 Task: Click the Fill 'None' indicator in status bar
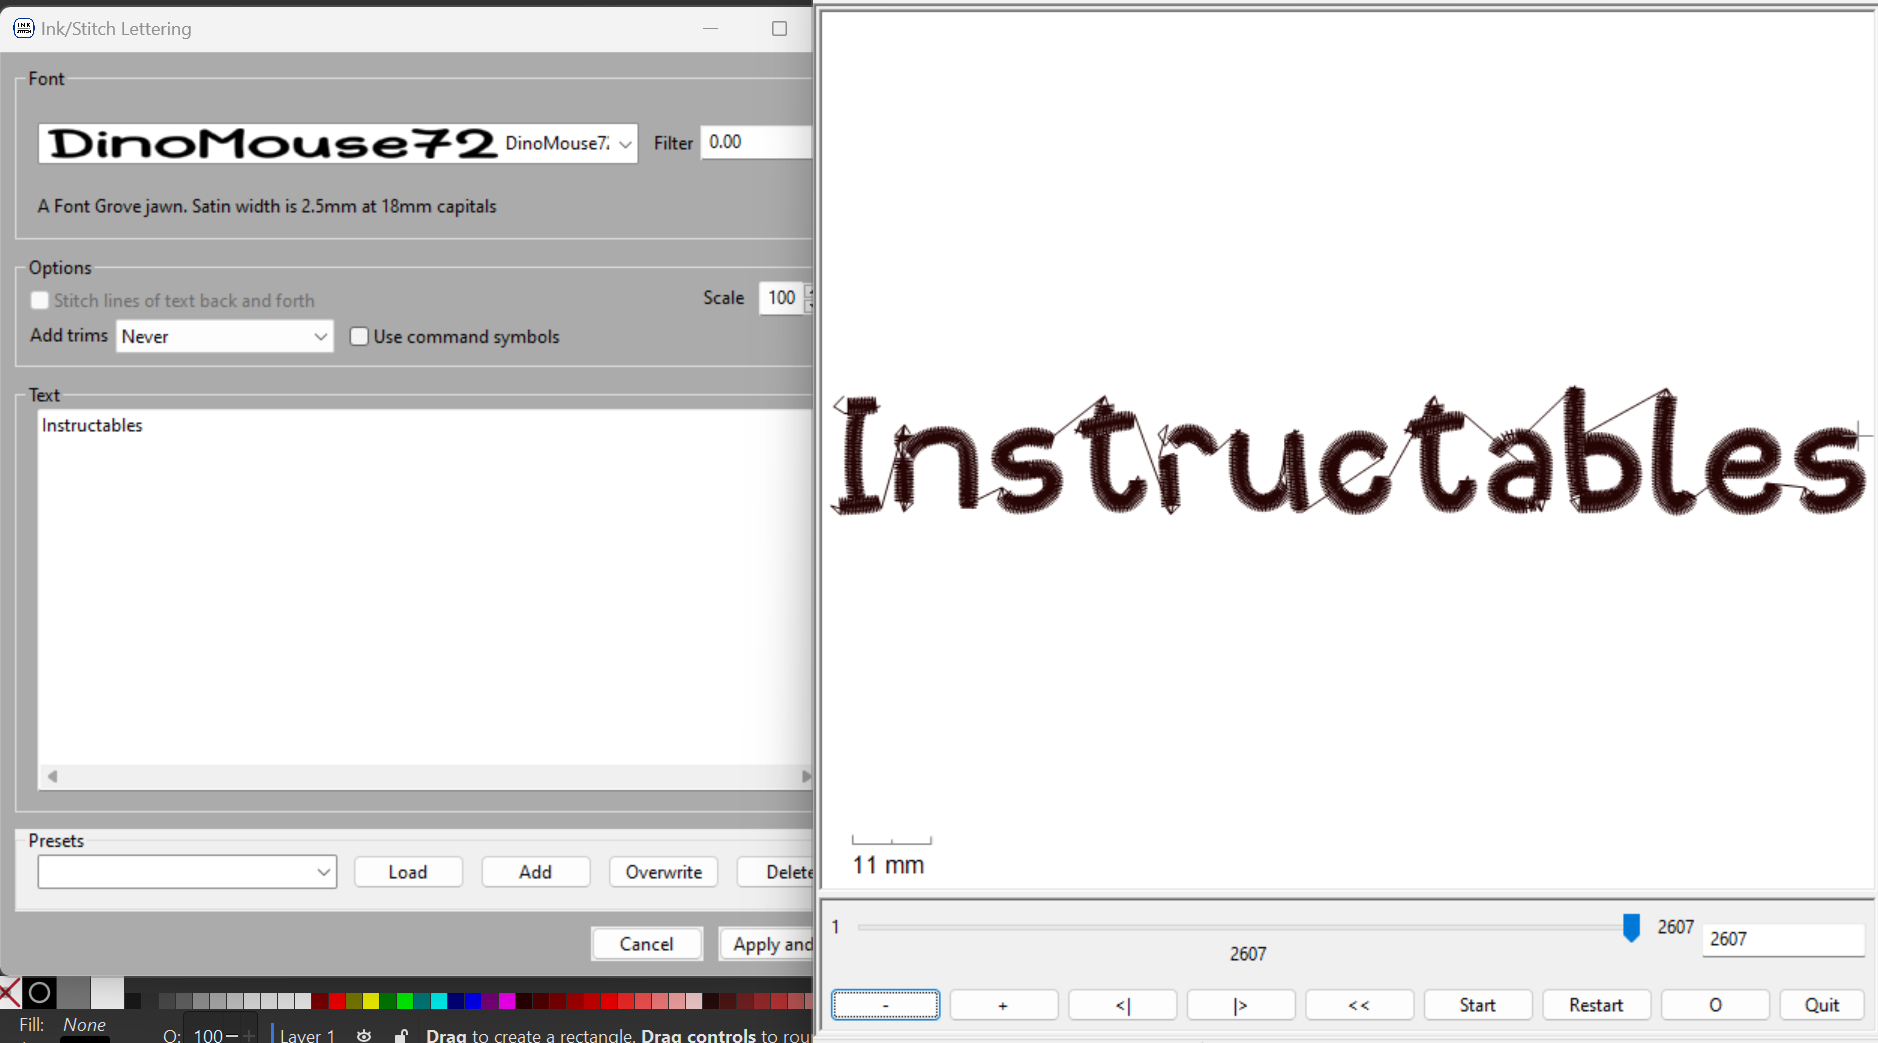pos(85,1025)
